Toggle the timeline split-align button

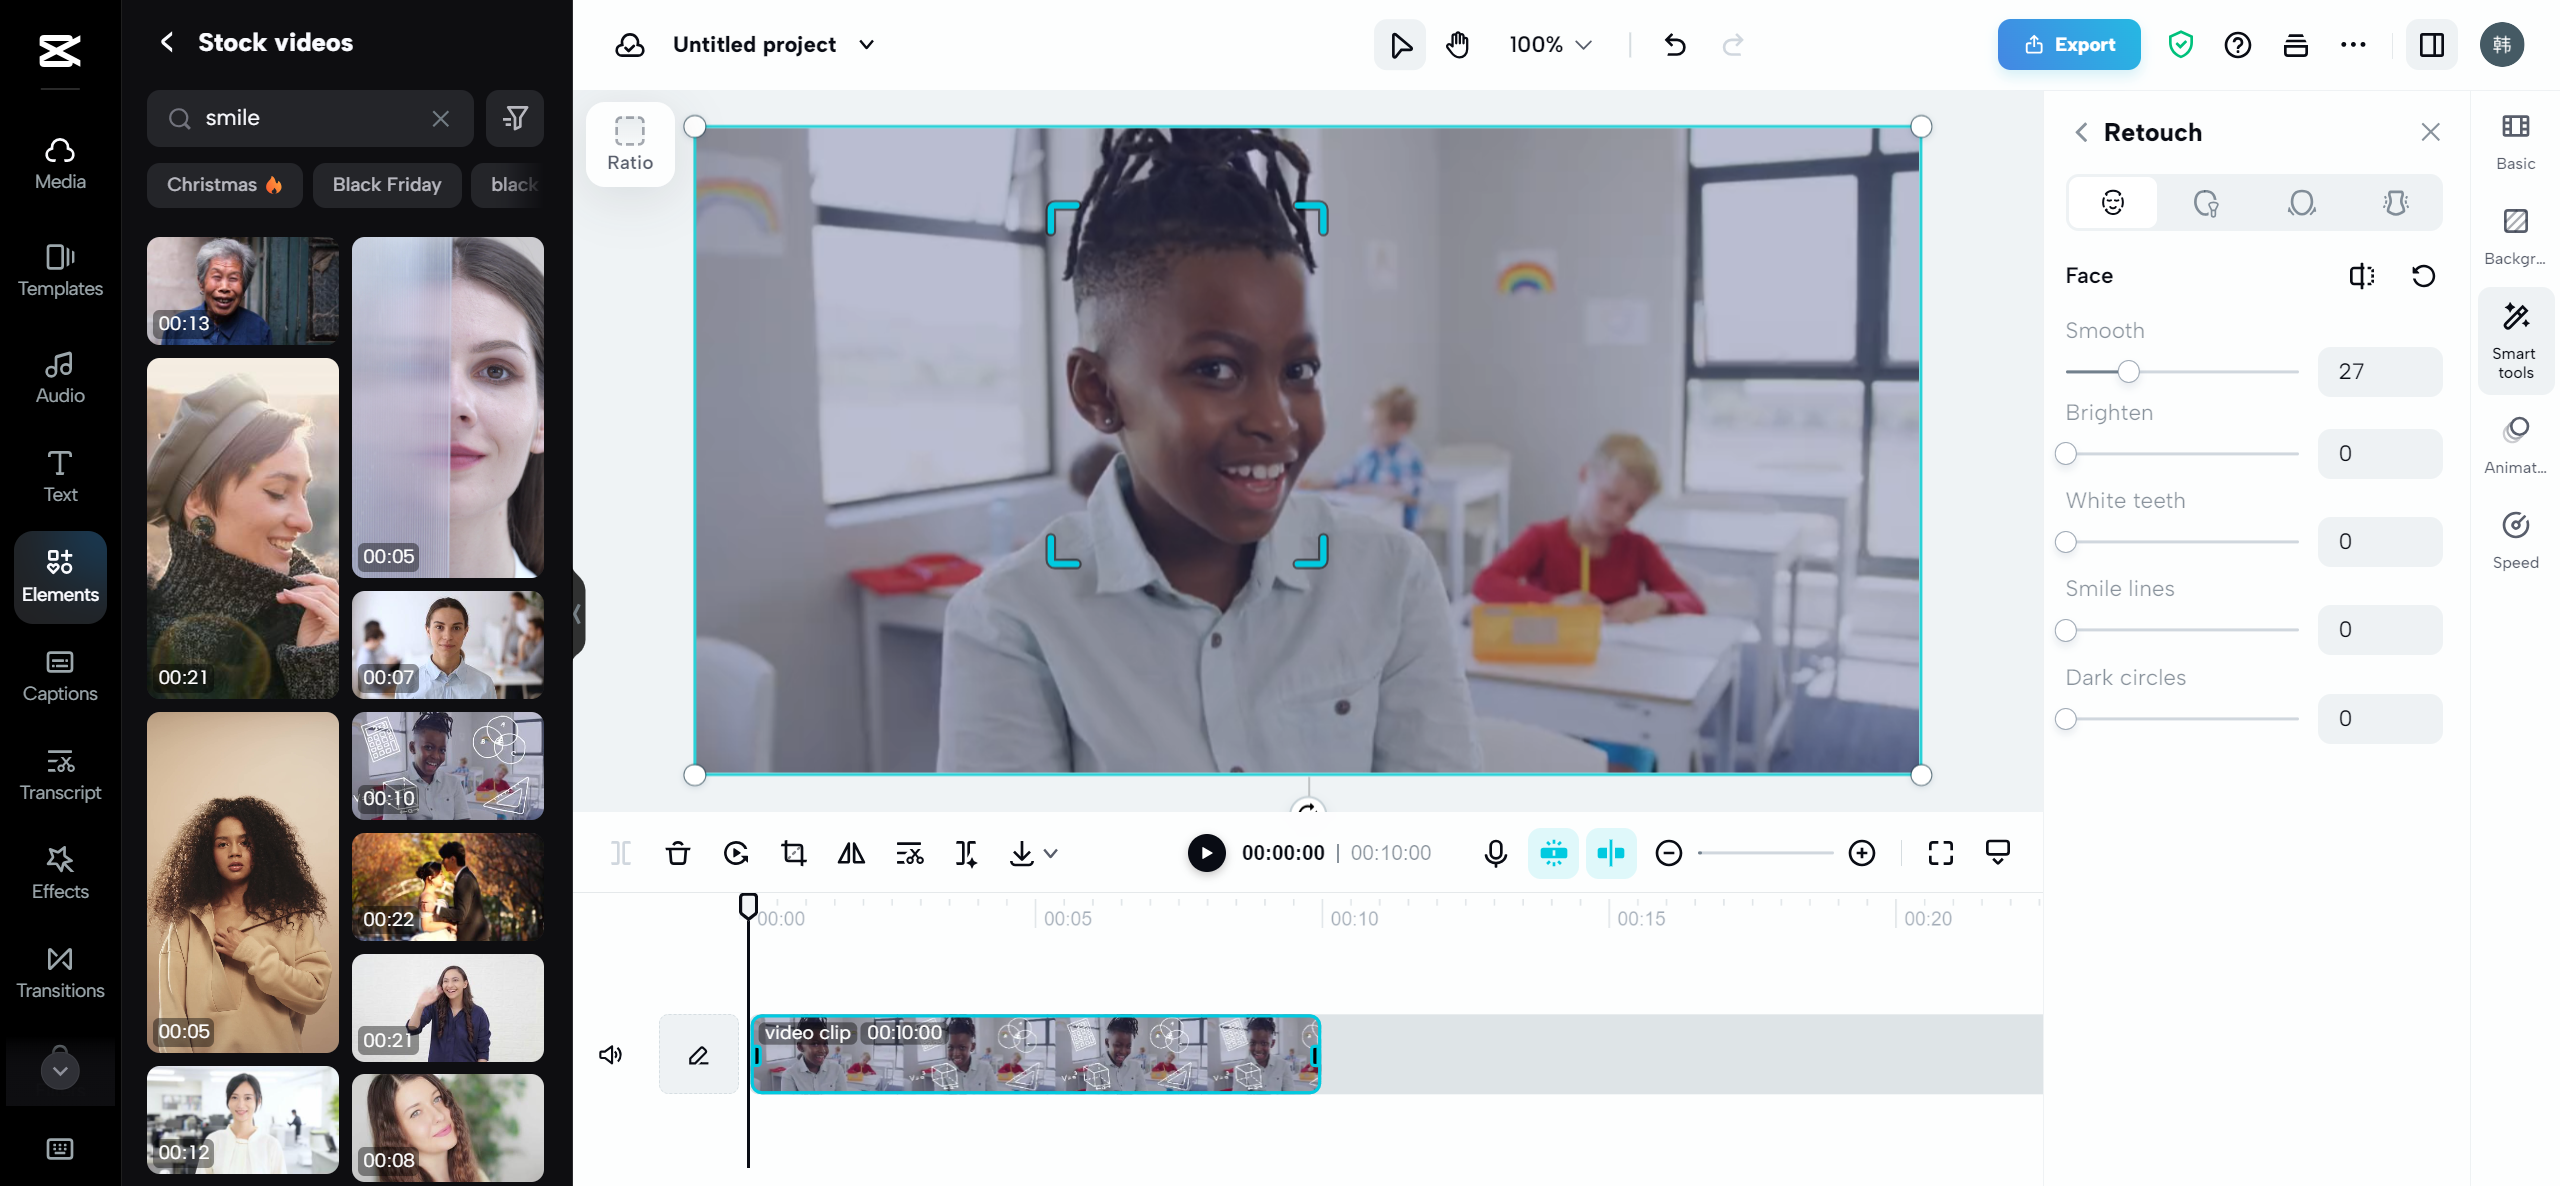click(x=1610, y=853)
